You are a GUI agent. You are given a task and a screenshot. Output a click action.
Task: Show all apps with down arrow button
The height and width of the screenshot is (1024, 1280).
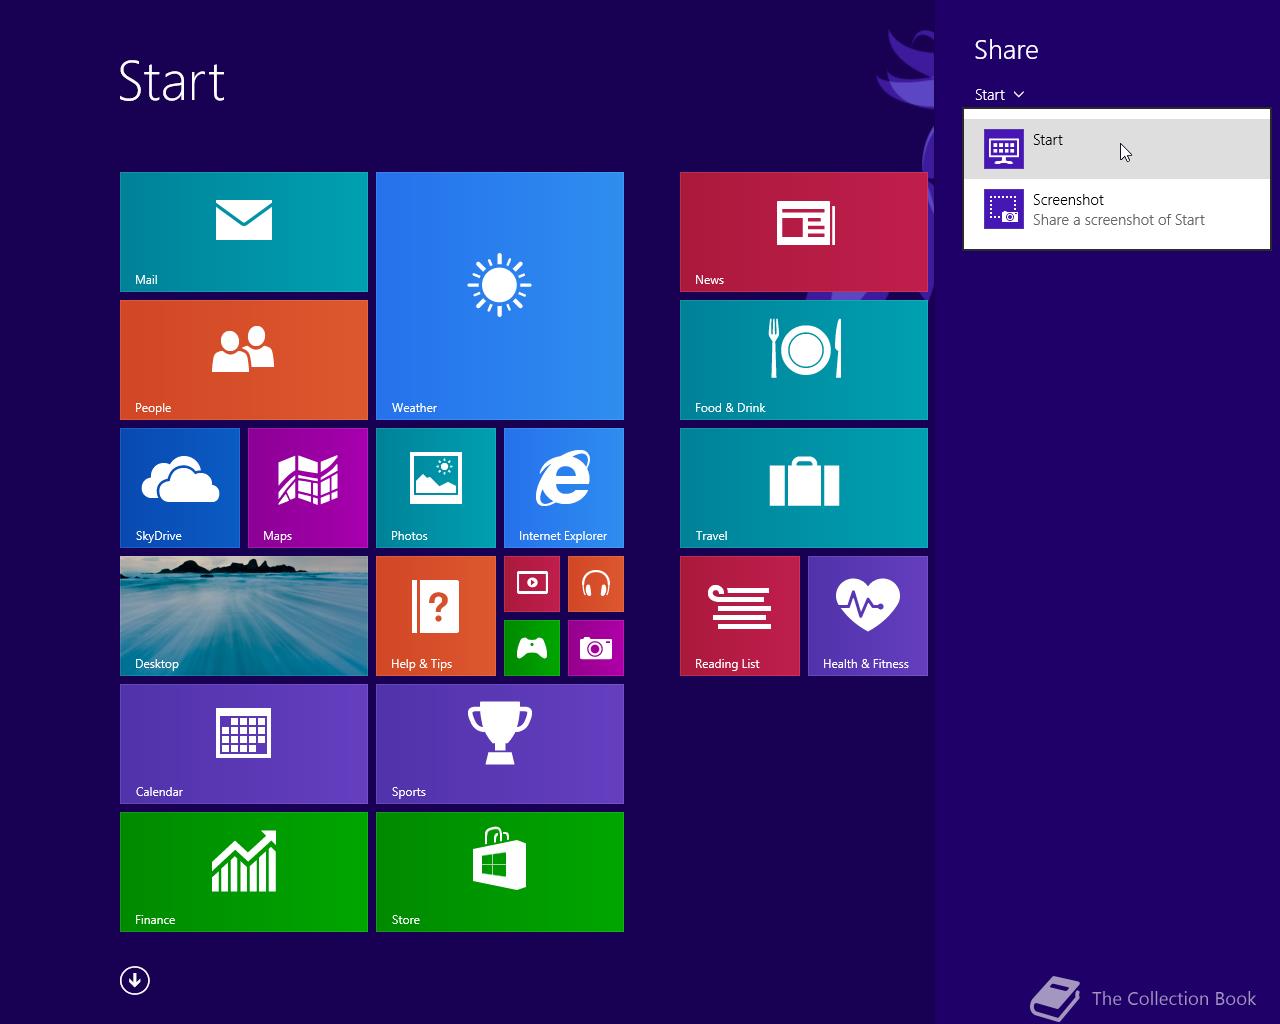pos(135,980)
